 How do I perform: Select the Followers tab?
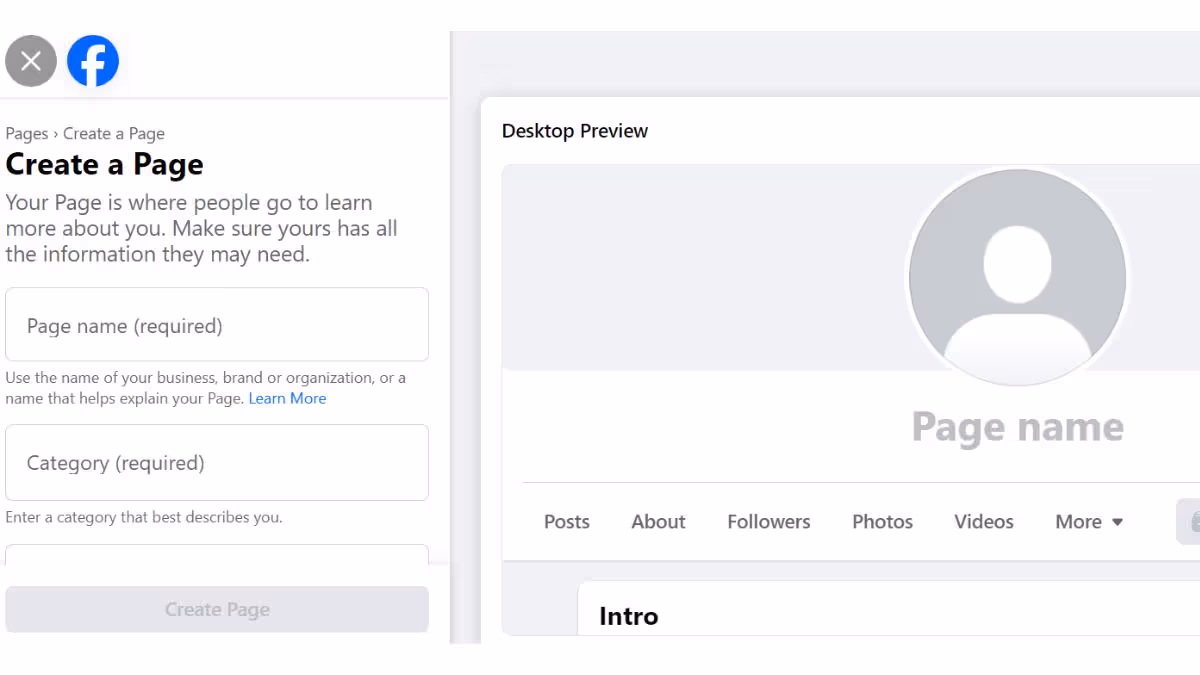[769, 522]
